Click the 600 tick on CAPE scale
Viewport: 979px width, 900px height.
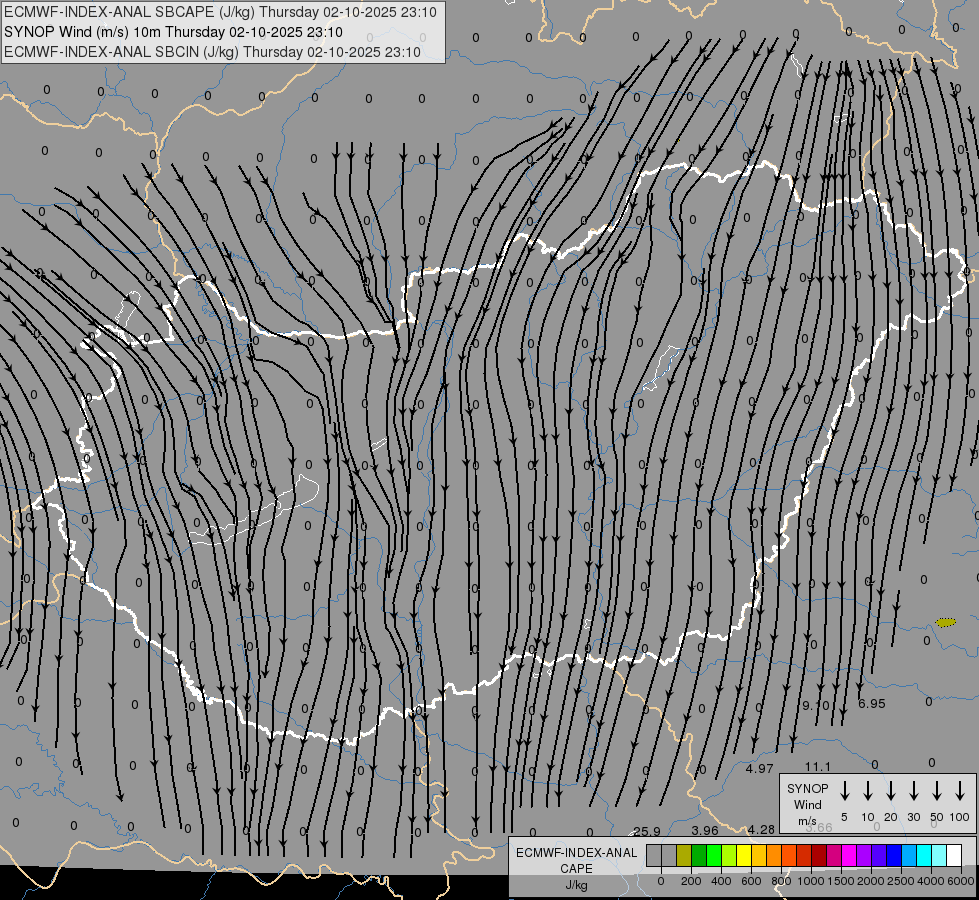(751, 881)
